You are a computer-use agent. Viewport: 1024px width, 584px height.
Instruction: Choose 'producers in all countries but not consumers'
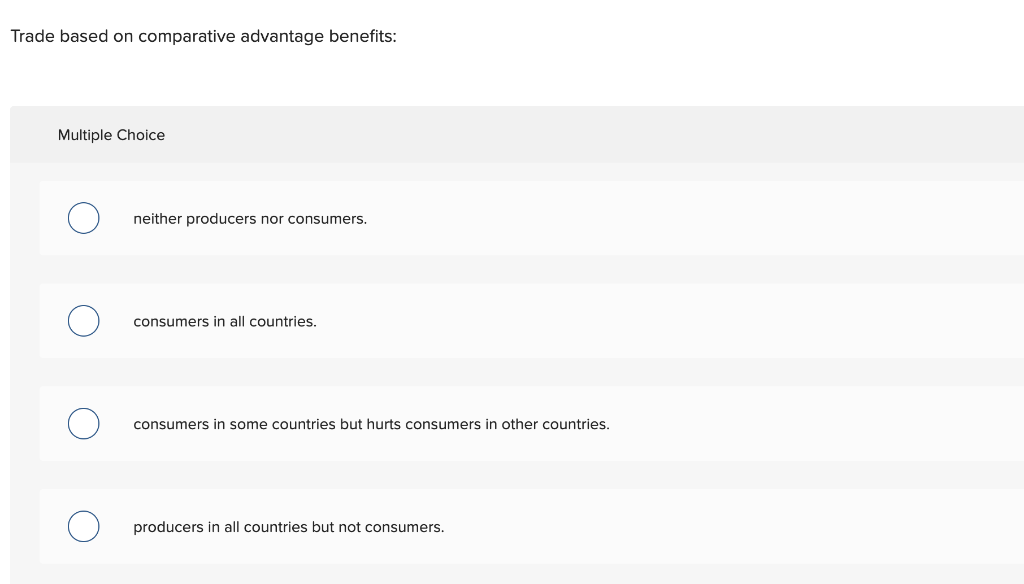[288, 527]
